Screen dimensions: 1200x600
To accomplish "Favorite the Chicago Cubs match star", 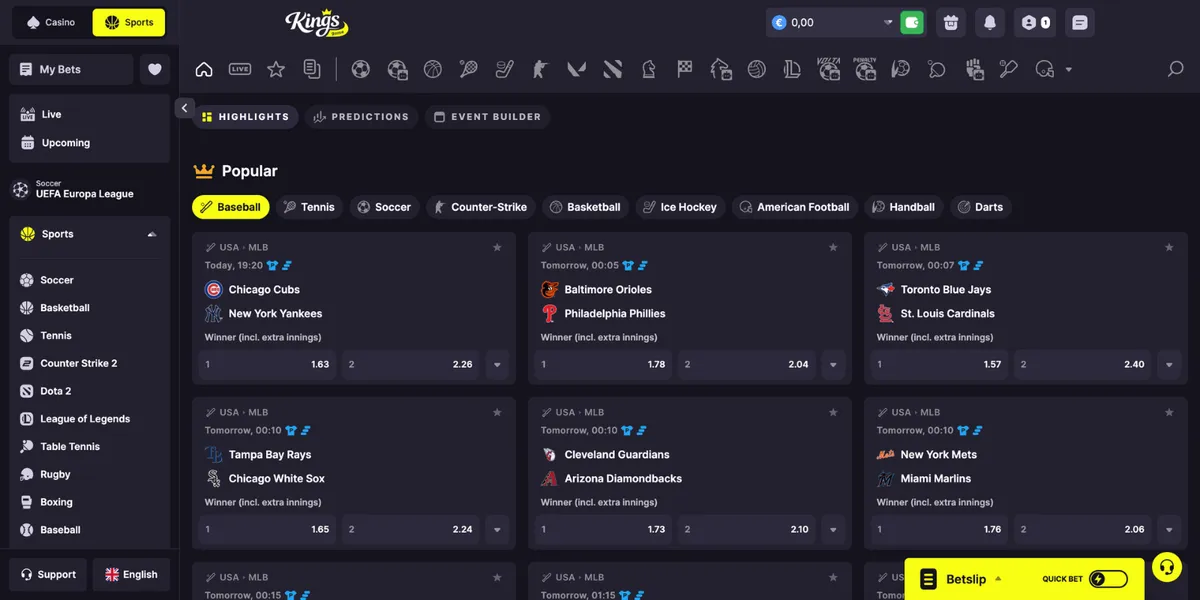I will click(x=497, y=247).
